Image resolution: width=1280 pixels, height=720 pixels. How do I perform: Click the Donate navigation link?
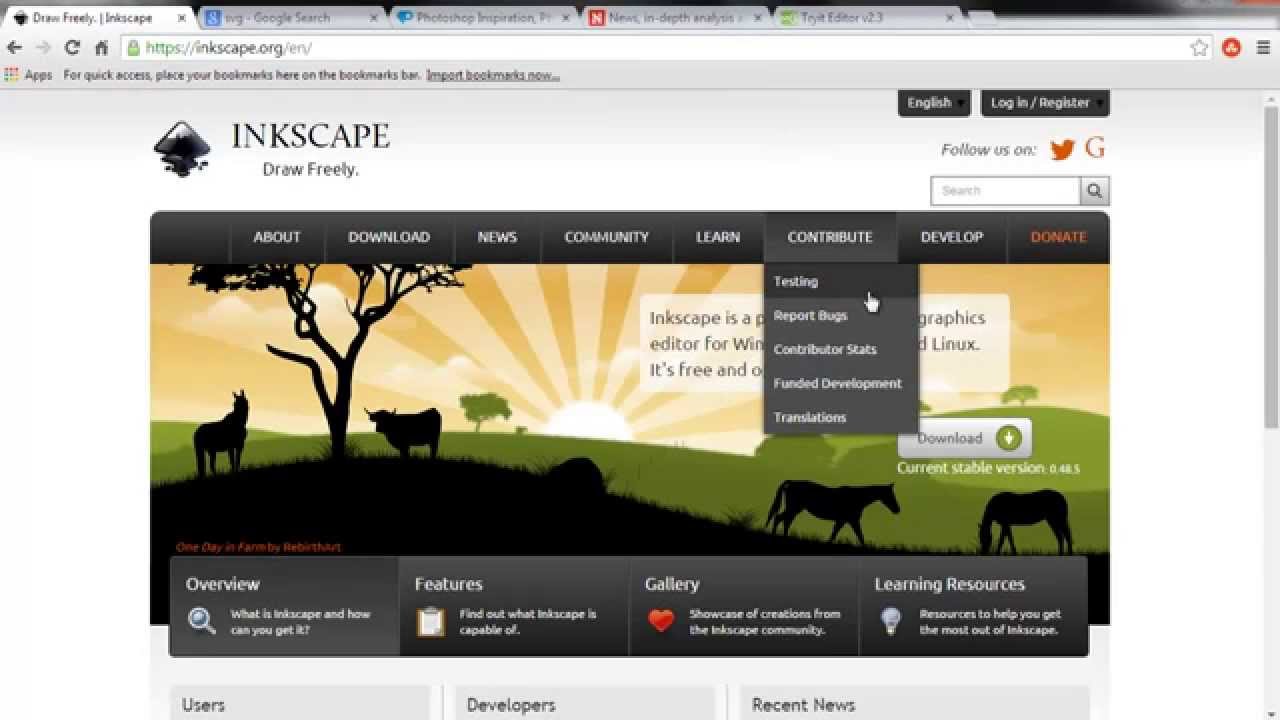coord(1058,237)
